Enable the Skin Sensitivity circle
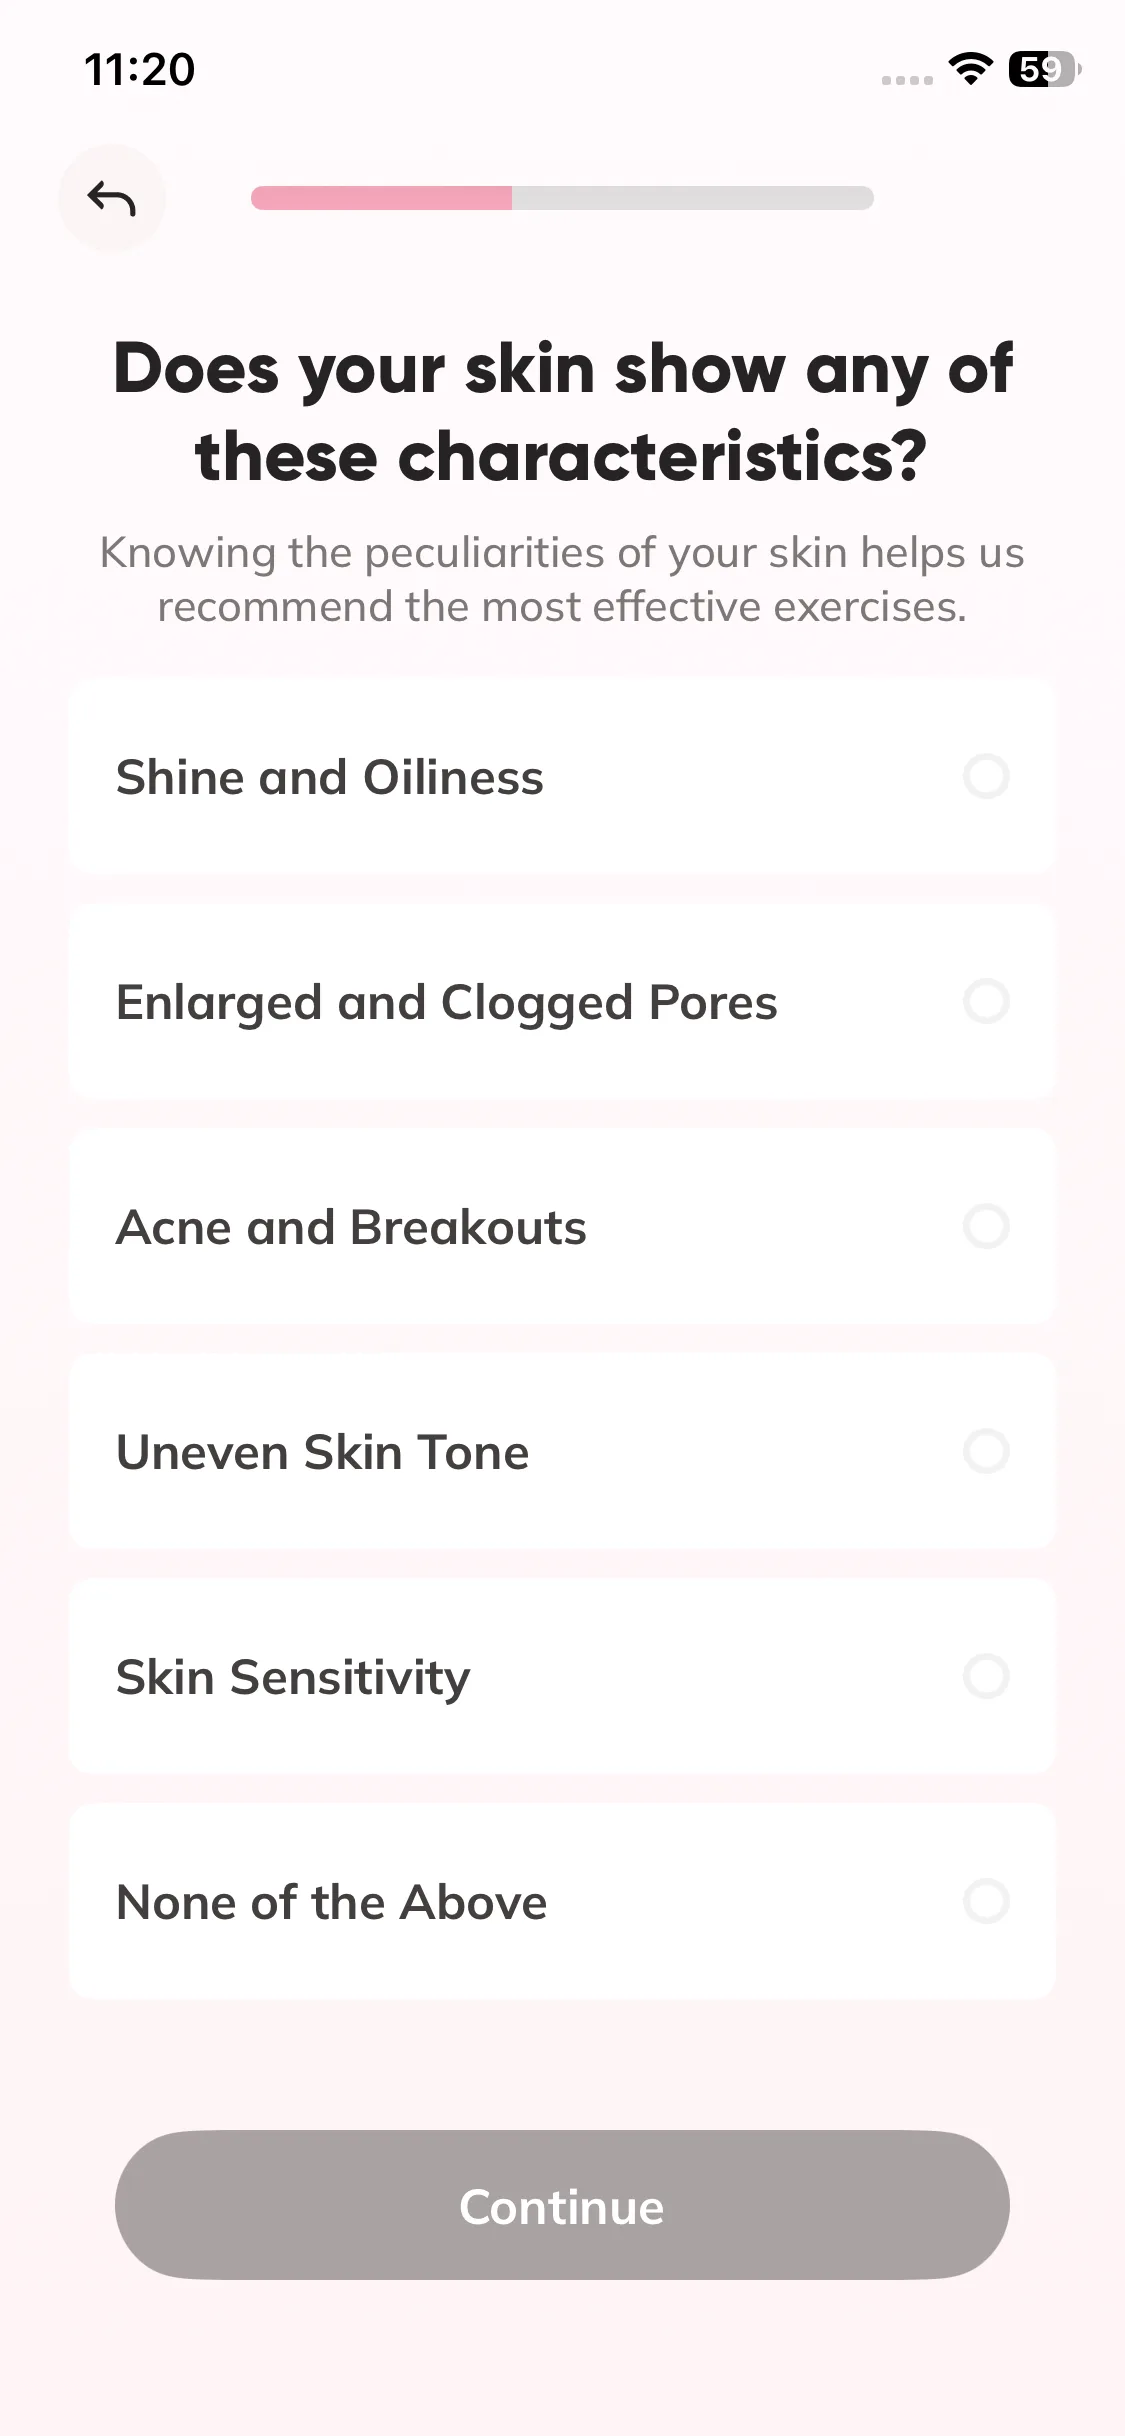The width and height of the screenshot is (1125, 2436). click(x=986, y=1677)
